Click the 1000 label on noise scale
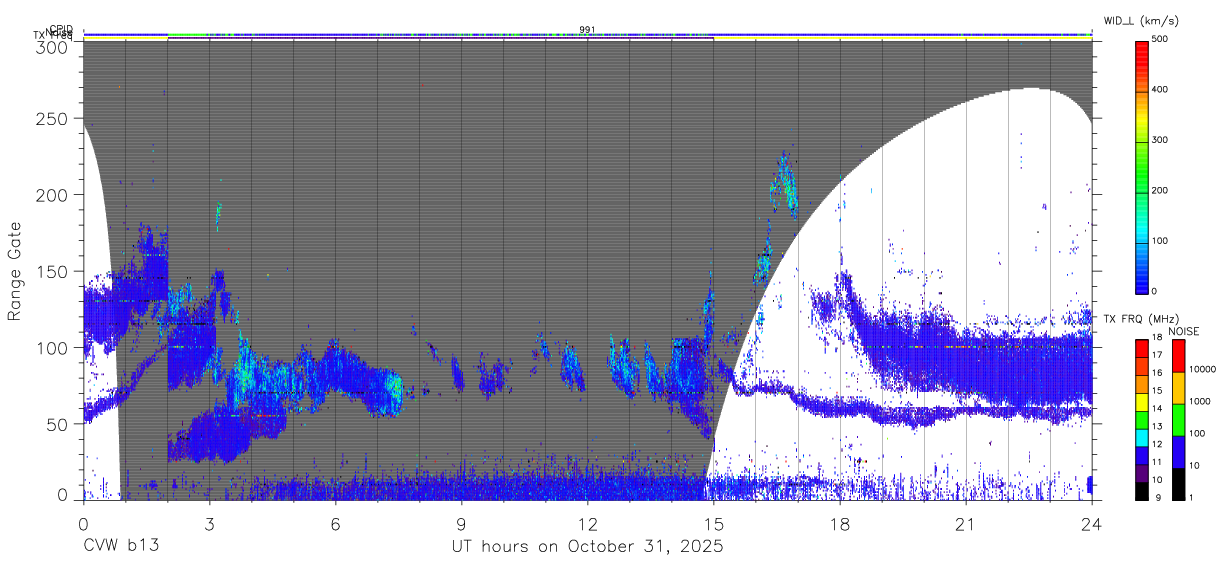This screenshot has width=1228, height=567. coord(1200,400)
